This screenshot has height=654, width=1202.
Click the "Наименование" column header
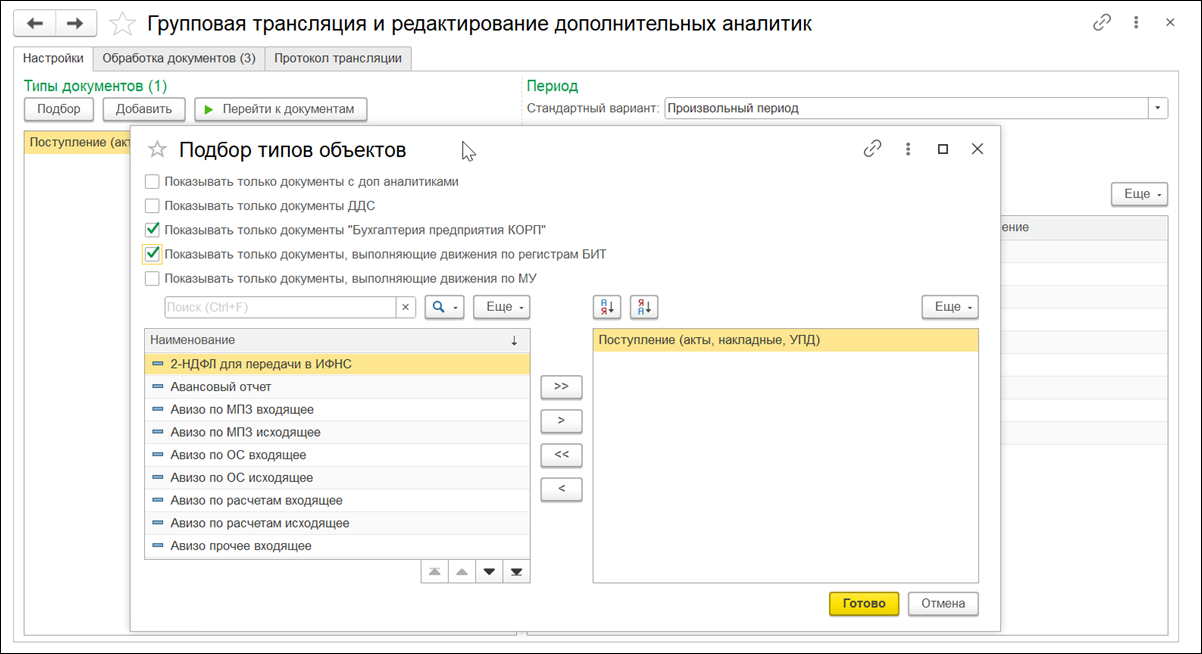tap(337, 341)
